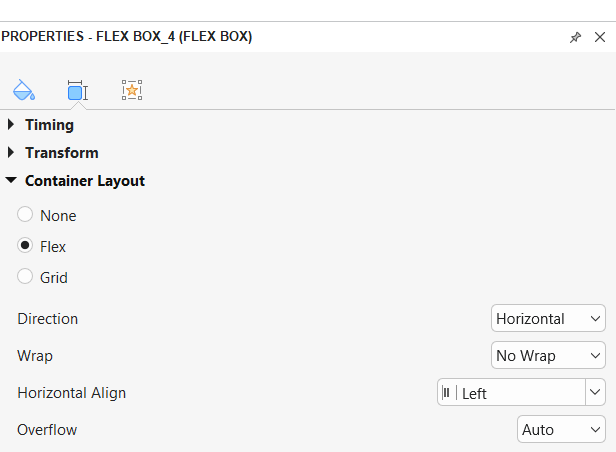Click the left-align icon in Horizontal Align

(446, 393)
